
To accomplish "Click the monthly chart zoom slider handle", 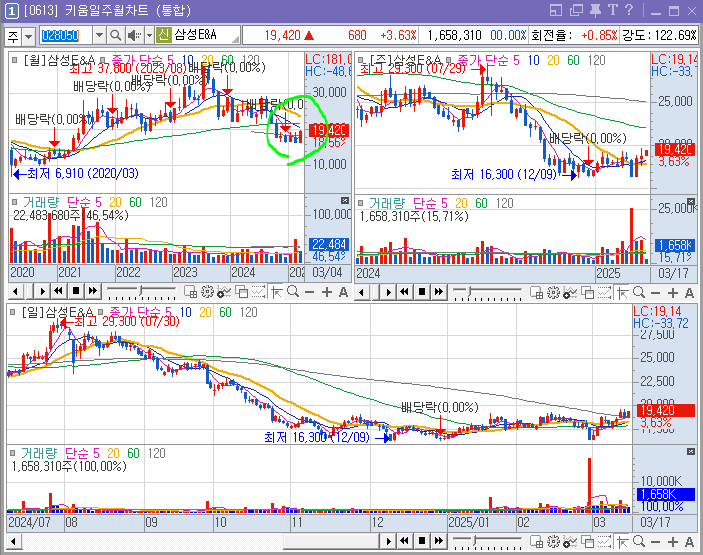I will tap(140, 291).
